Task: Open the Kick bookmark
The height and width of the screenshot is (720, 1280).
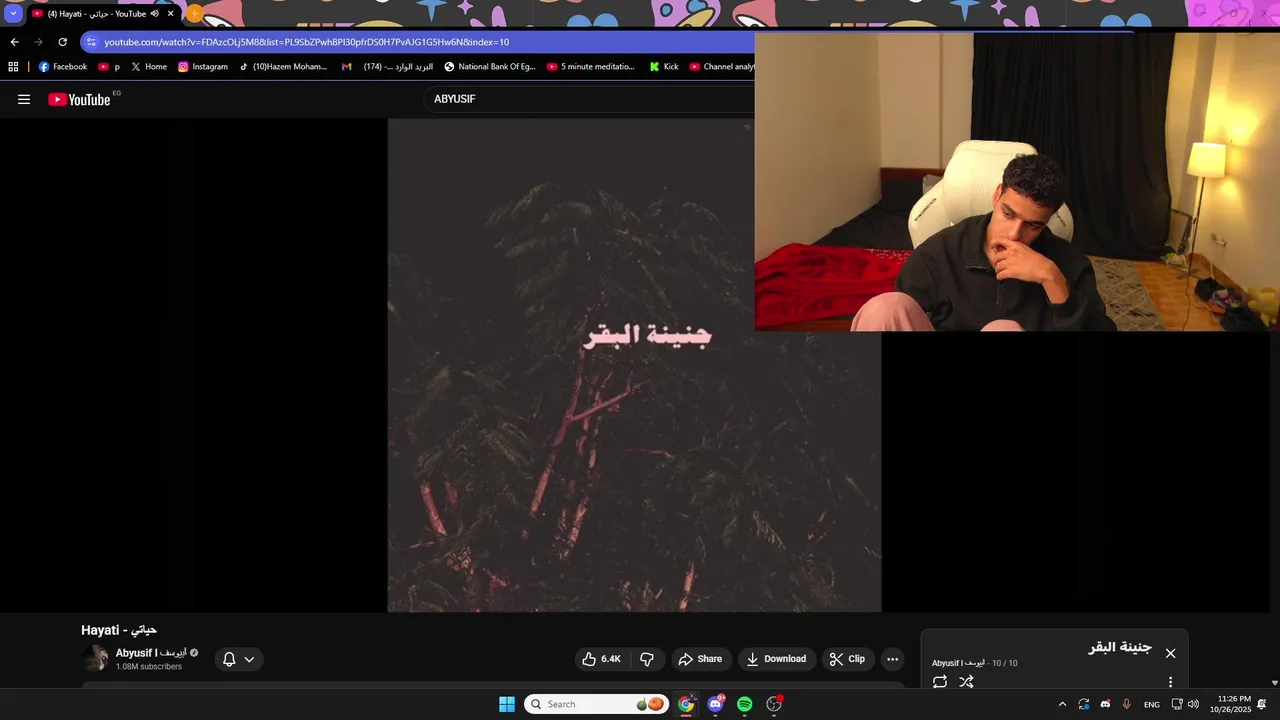Action: tap(664, 67)
